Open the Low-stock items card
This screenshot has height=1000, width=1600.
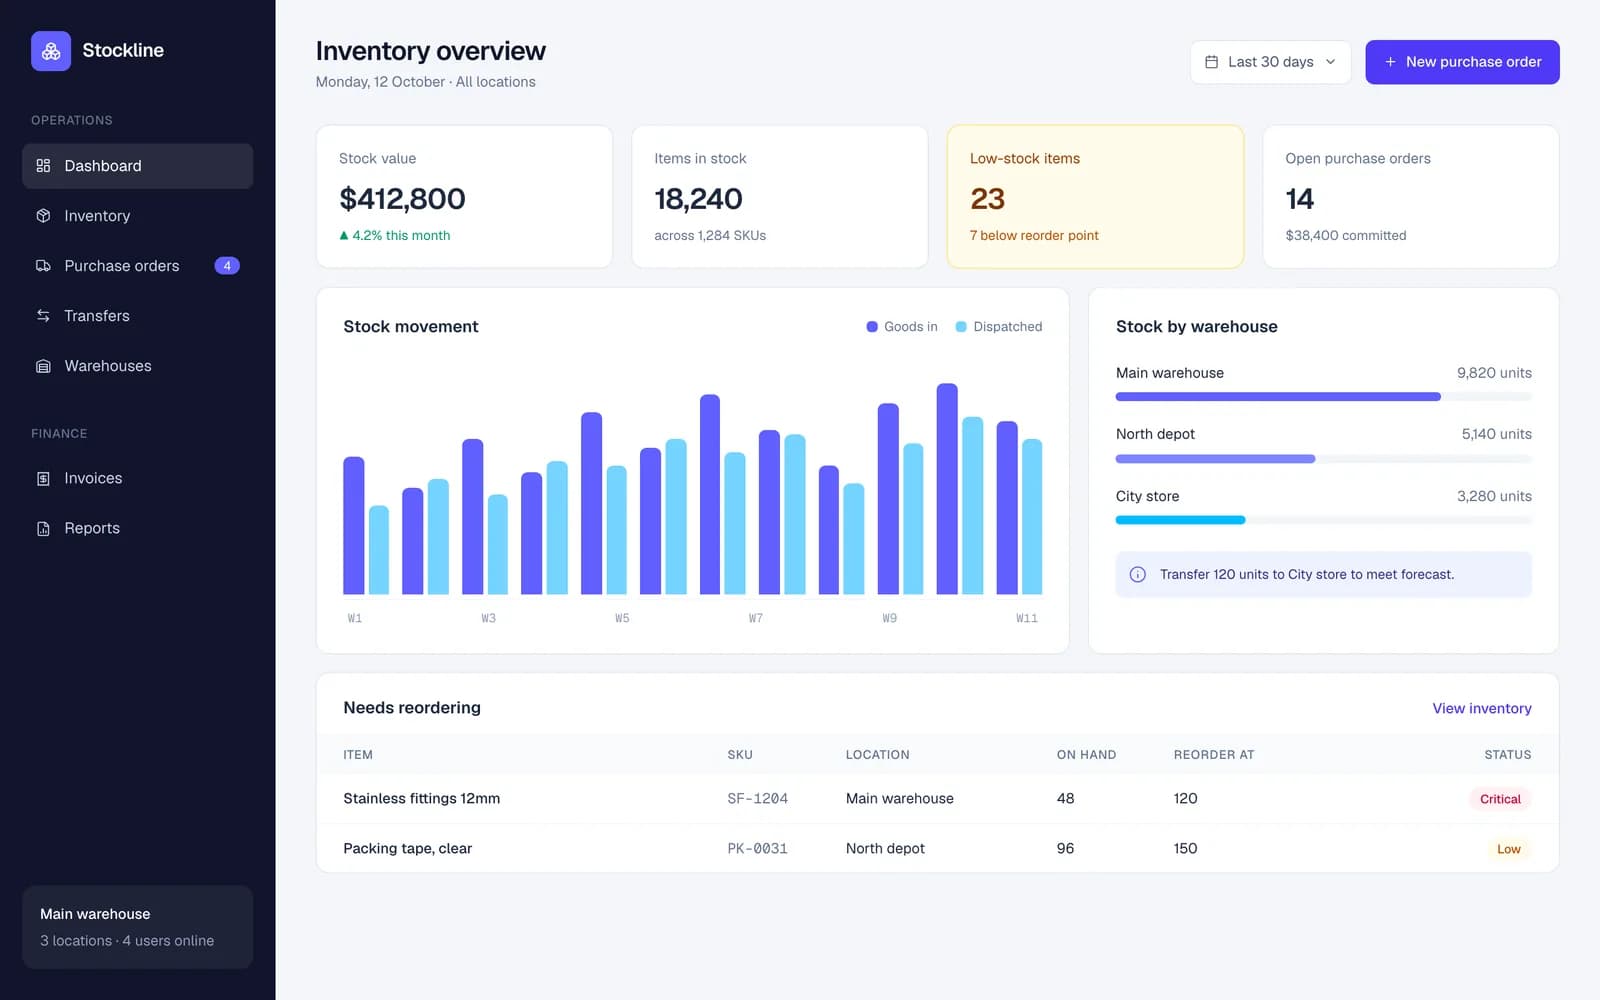coord(1095,196)
